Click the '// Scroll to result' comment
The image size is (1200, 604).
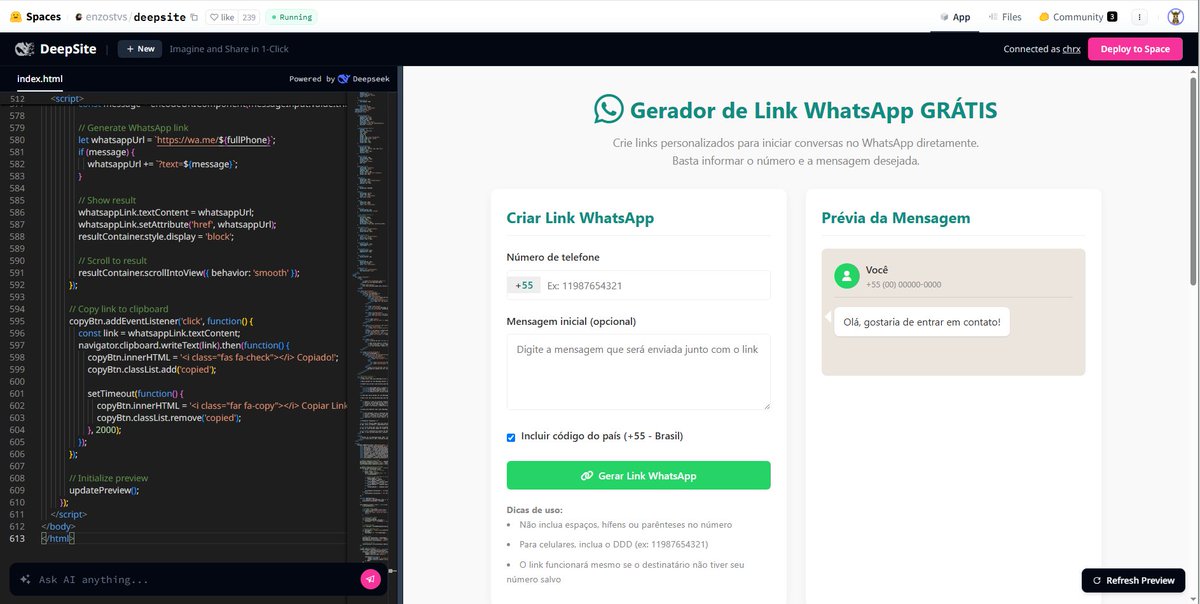113,261
